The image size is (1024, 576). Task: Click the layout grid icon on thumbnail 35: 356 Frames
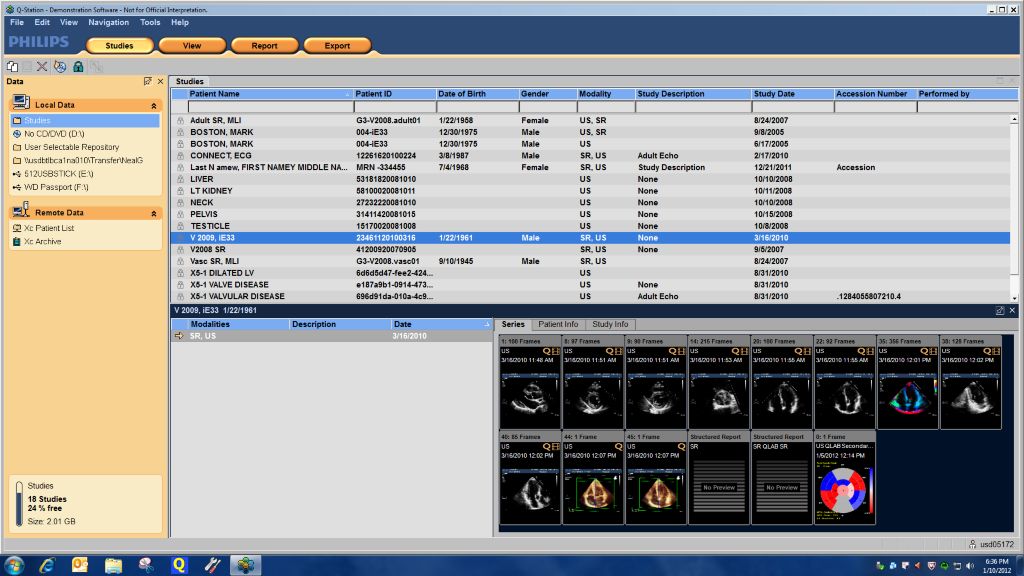(x=933, y=351)
